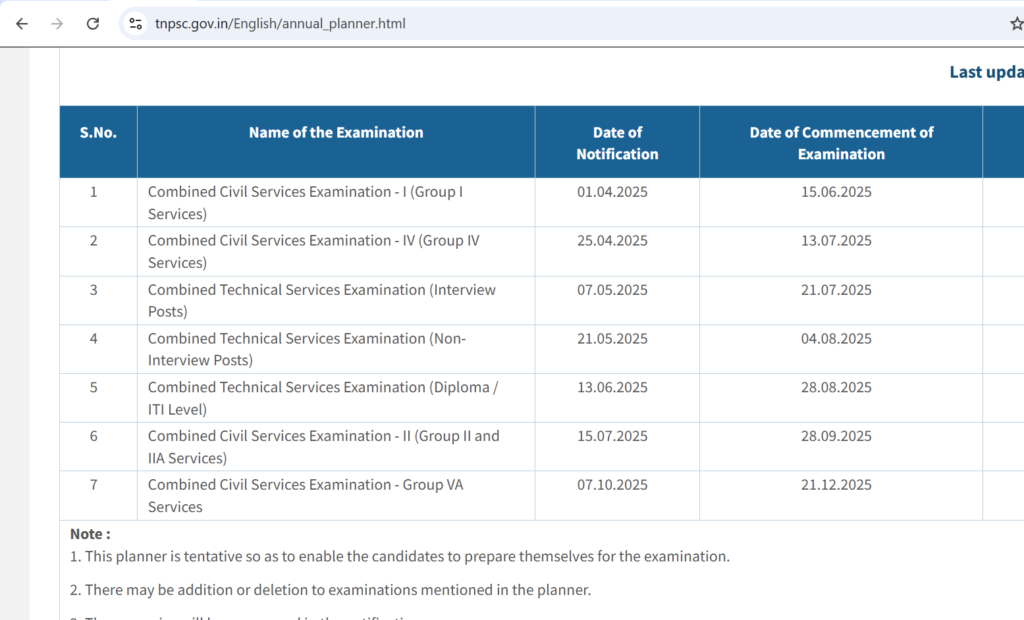Select Group IV Services examination name

point(313,252)
